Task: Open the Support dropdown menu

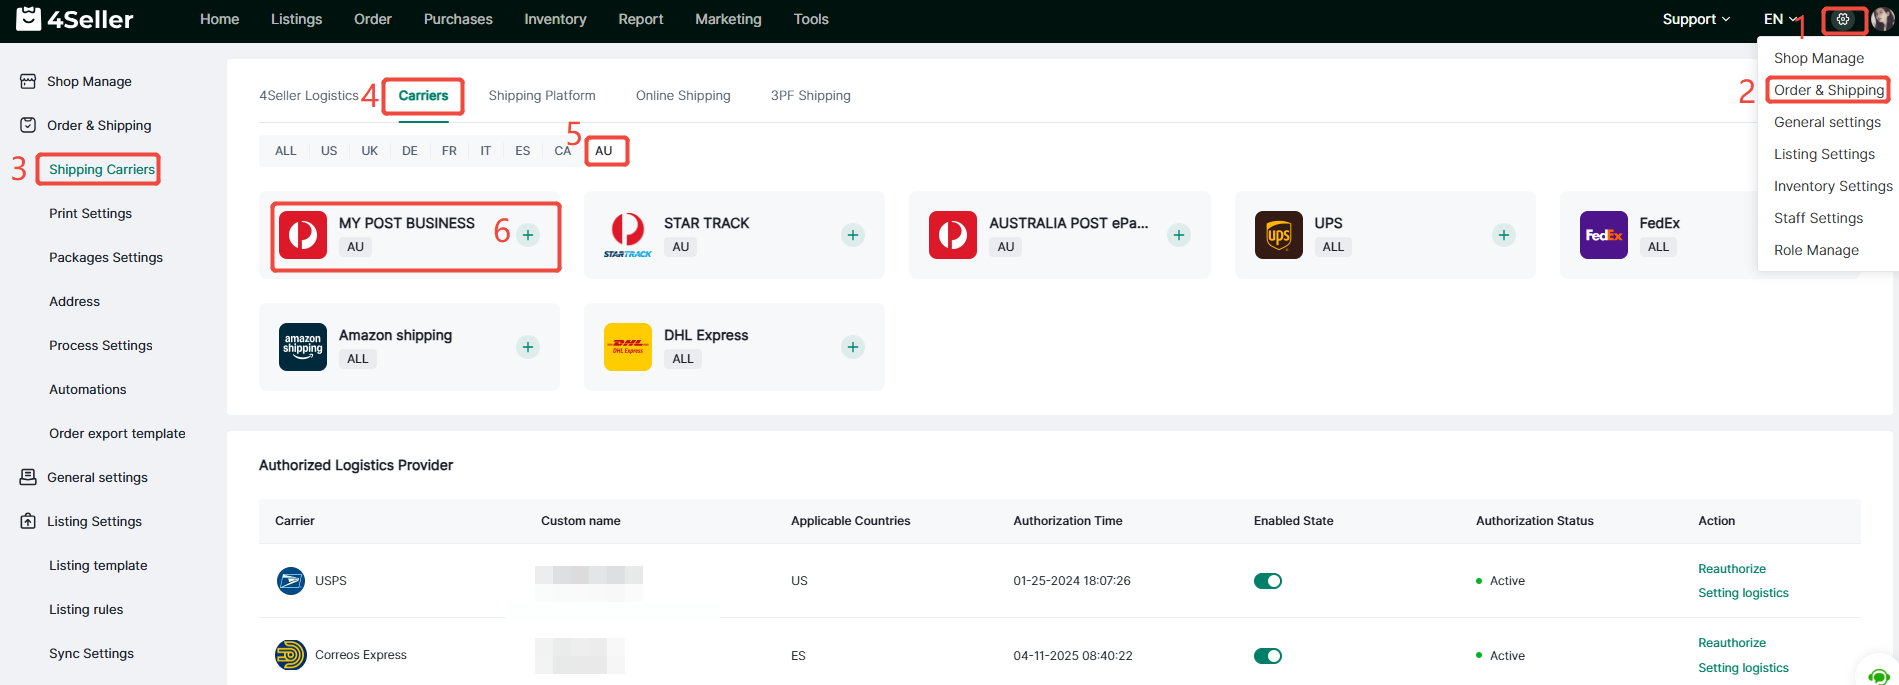Action: (1695, 19)
